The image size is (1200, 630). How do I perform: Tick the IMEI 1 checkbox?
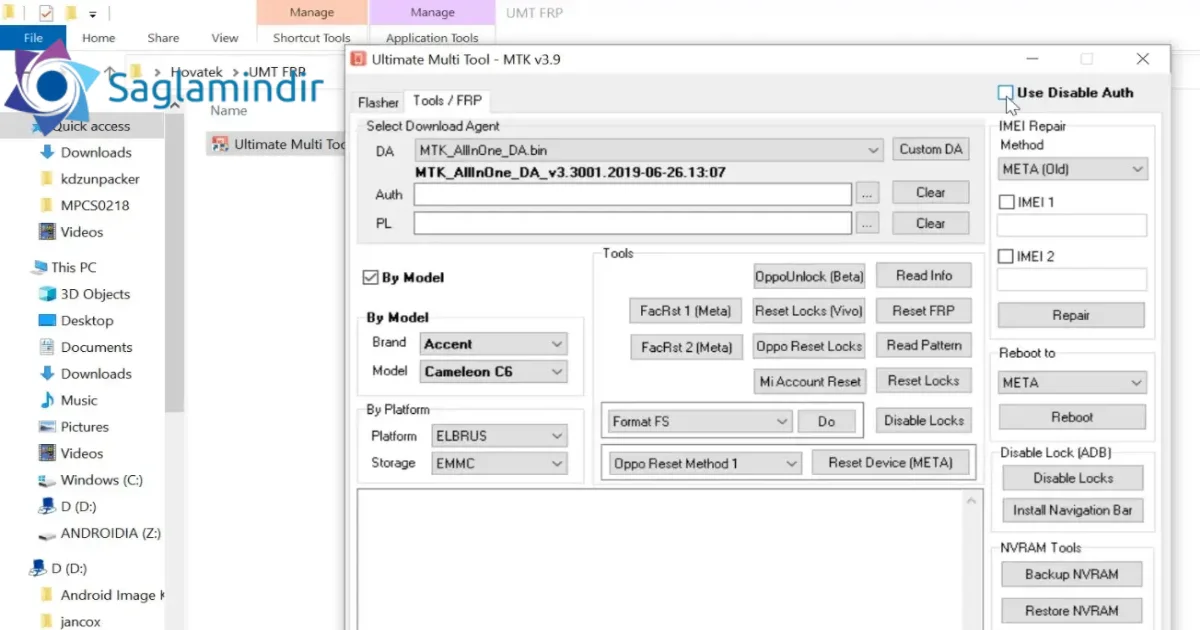[1007, 202]
